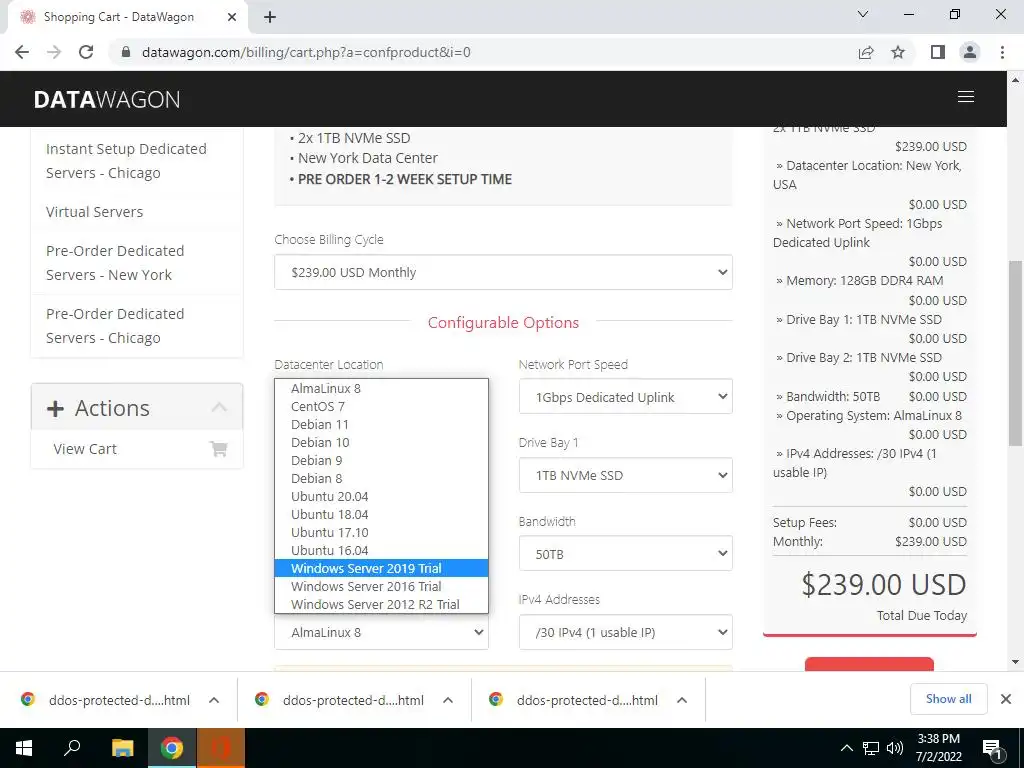Select Windows Server 2019 Trial

click(381, 568)
